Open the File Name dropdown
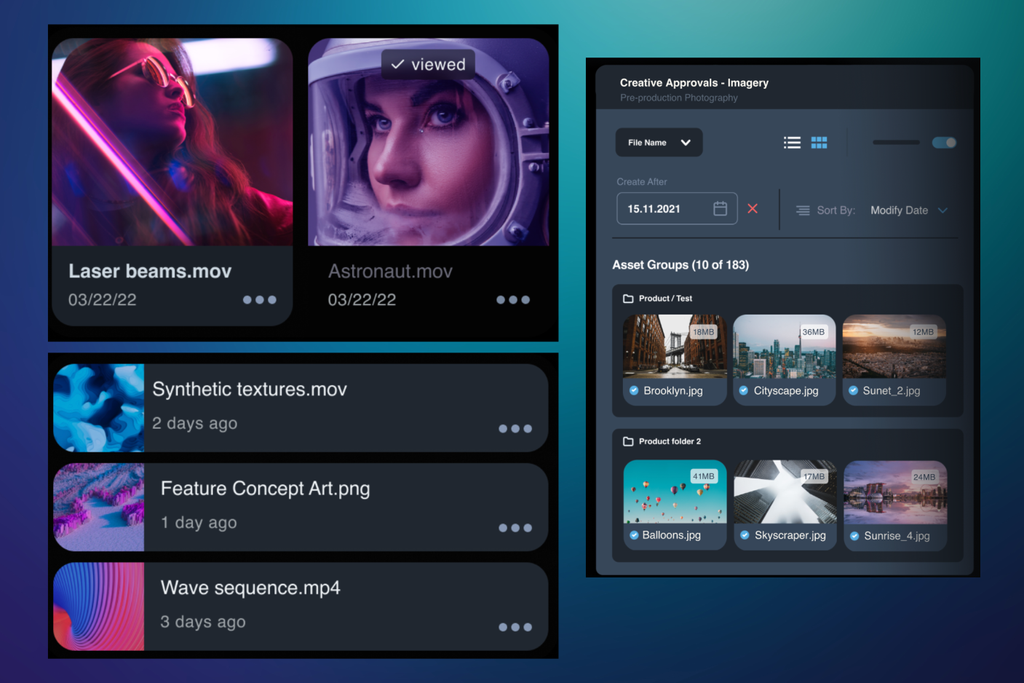Viewport: 1024px width, 683px height. pyautogui.click(x=658, y=142)
